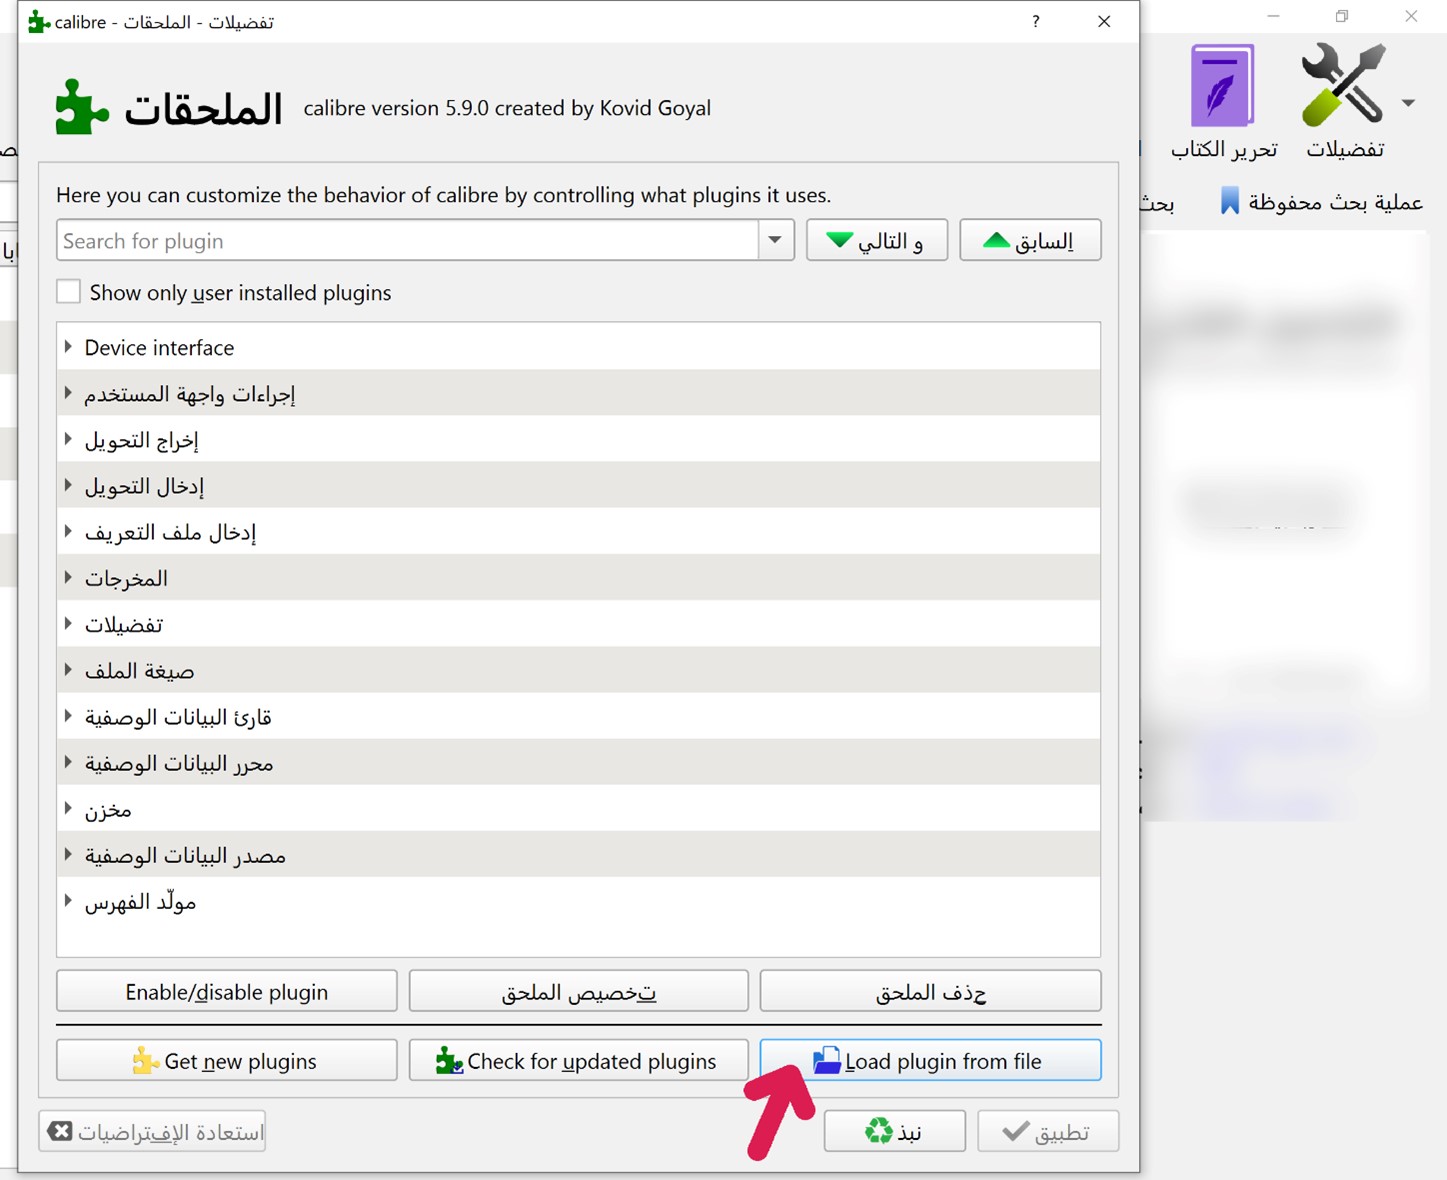The image size is (1447, 1180).
Task: Minimize the main calibre window
Action: click(x=1273, y=16)
